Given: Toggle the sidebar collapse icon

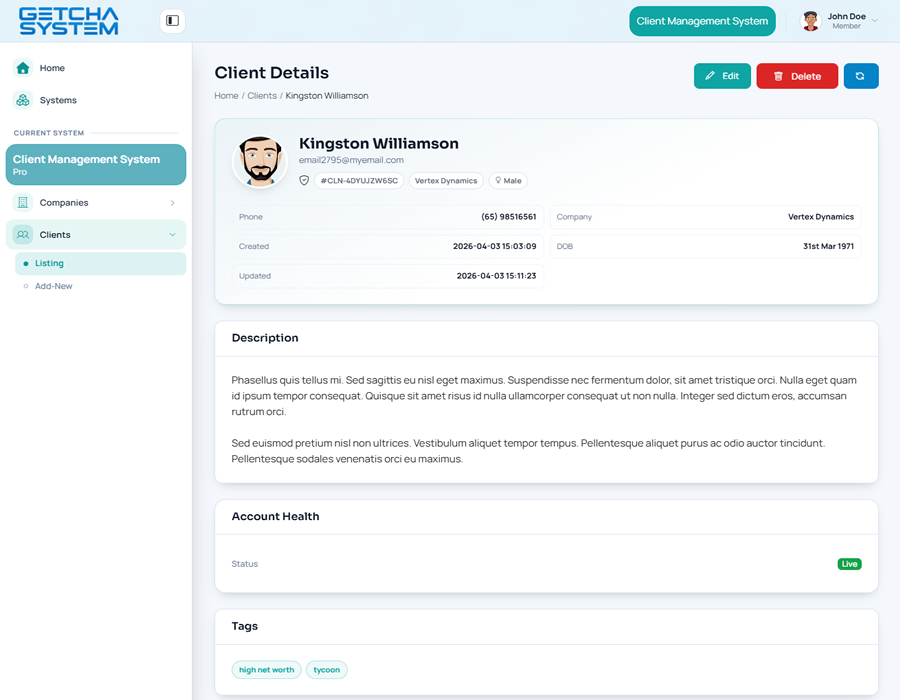Looking at the screenshot, I should pos(172,20).
